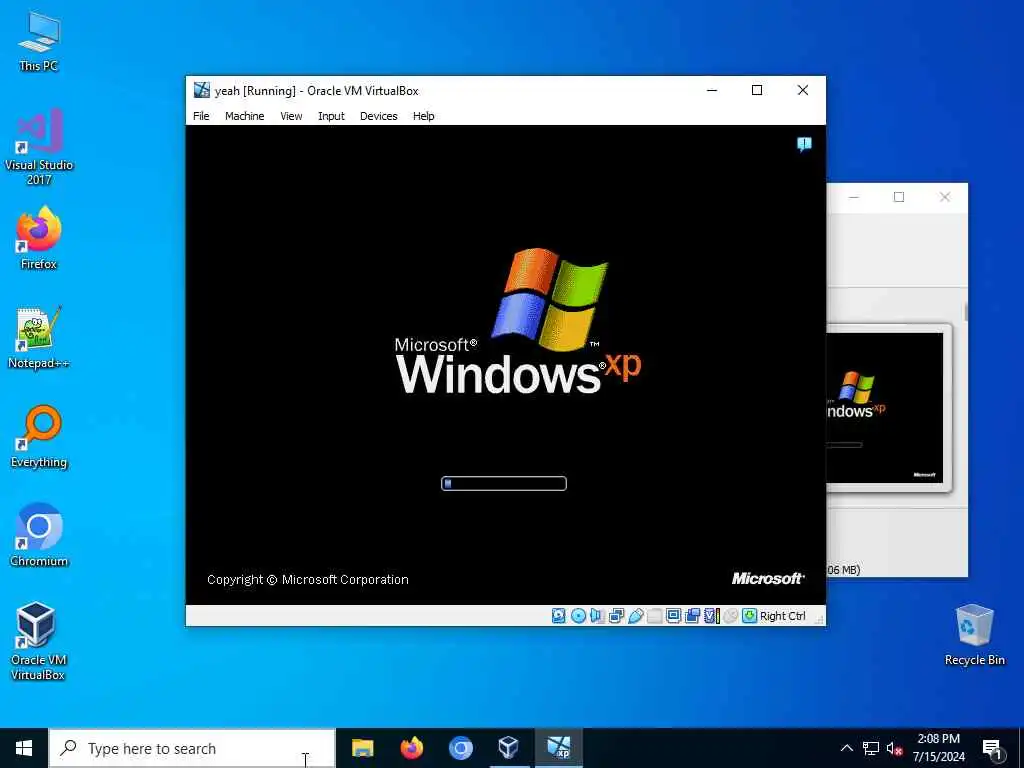Click the Windows XP VM preview thumbnail
This screenshot has height=768, width=1024.
pyautogui.click(x=885, y=408)
